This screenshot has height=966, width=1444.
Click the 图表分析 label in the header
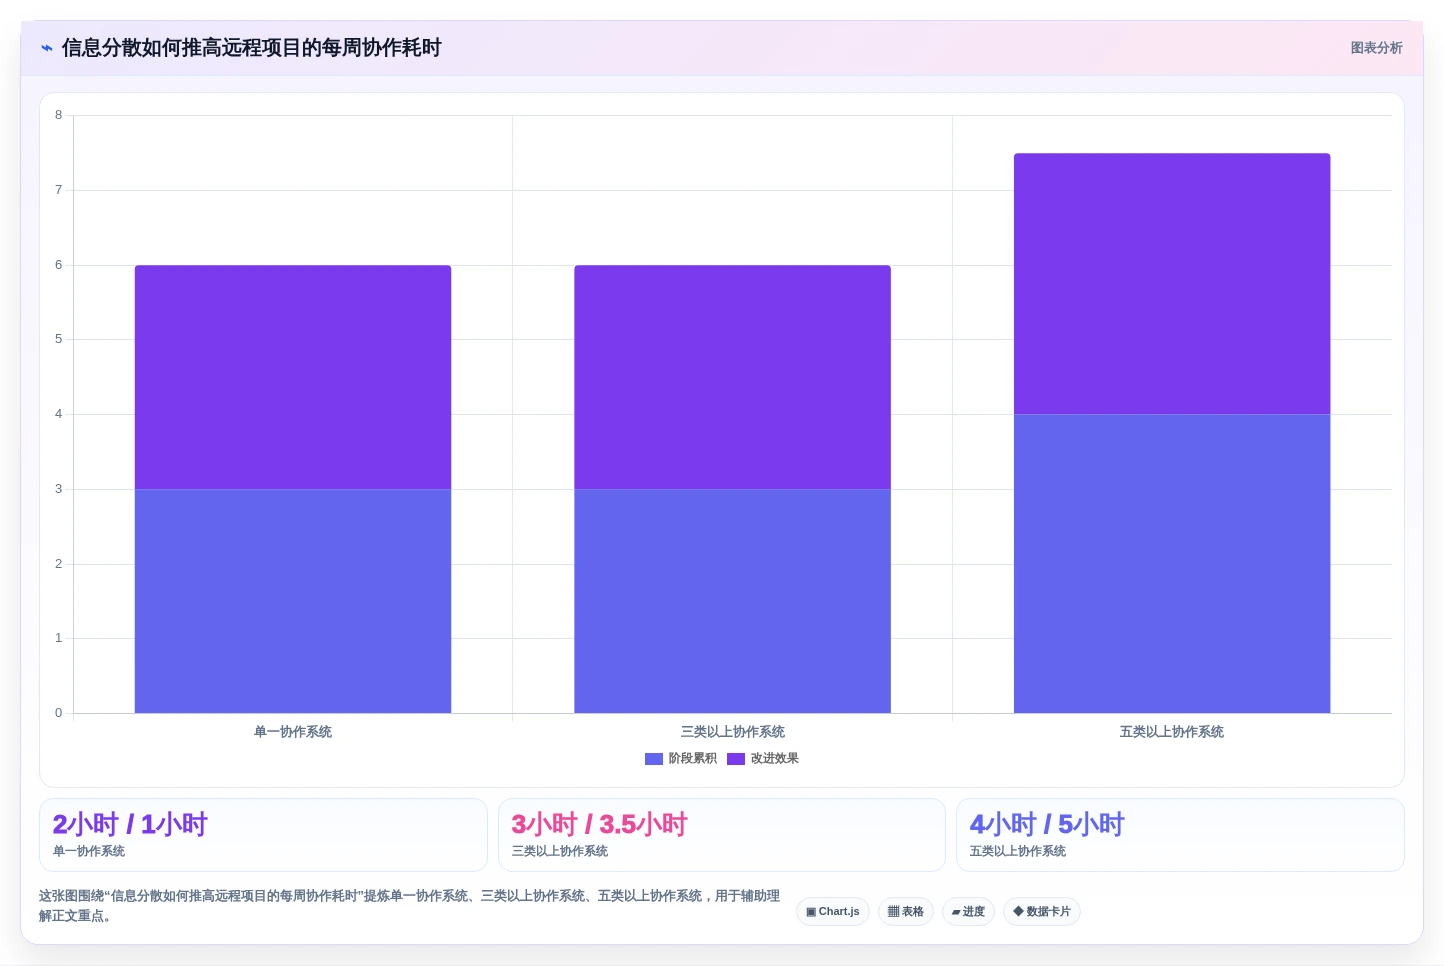click(x=1376, y=48)
